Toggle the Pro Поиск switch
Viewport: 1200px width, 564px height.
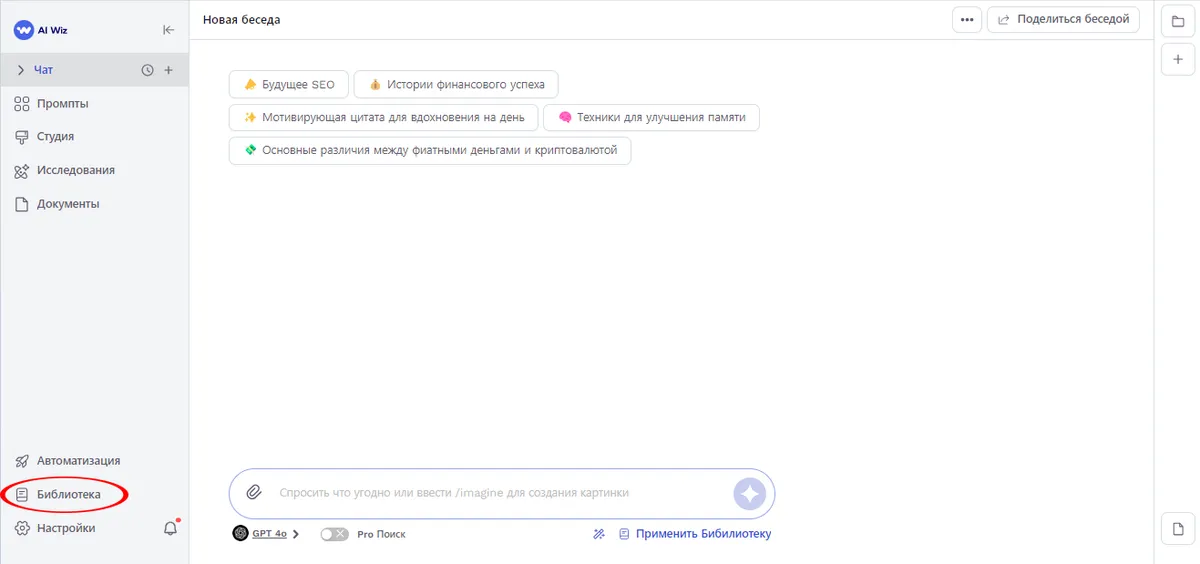click(x=334, y=534)
